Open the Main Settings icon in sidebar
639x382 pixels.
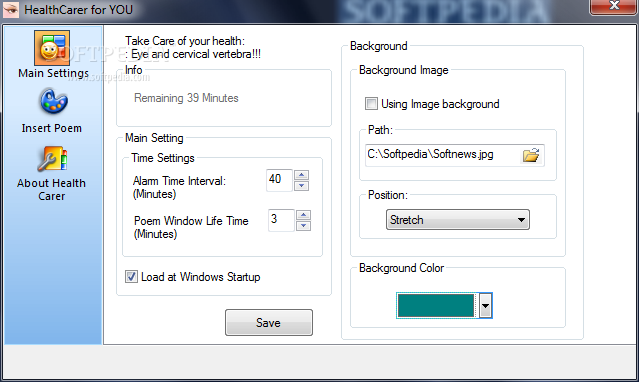(52, 48)
